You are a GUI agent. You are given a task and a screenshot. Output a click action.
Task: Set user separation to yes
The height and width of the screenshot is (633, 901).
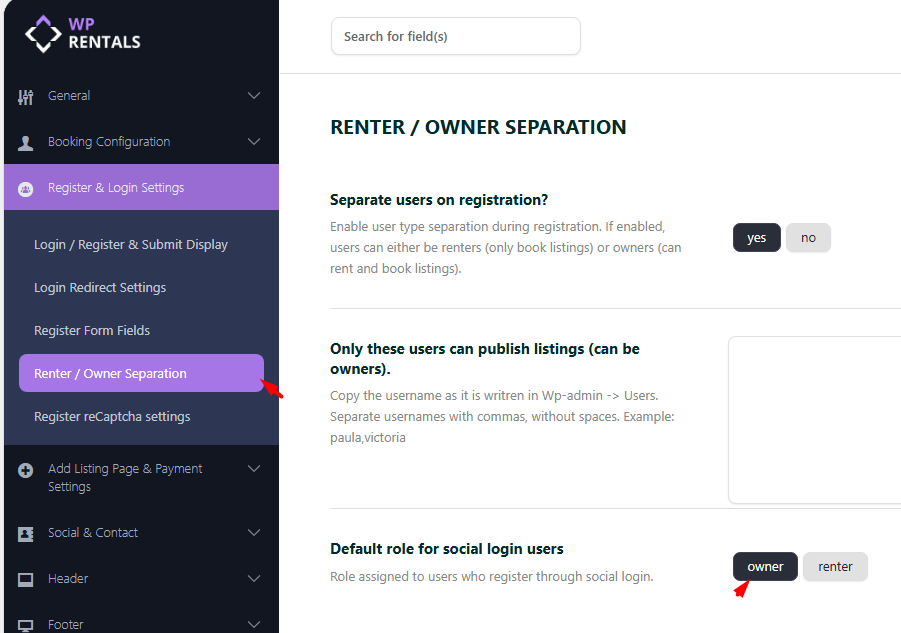click(x=756, y=238)
